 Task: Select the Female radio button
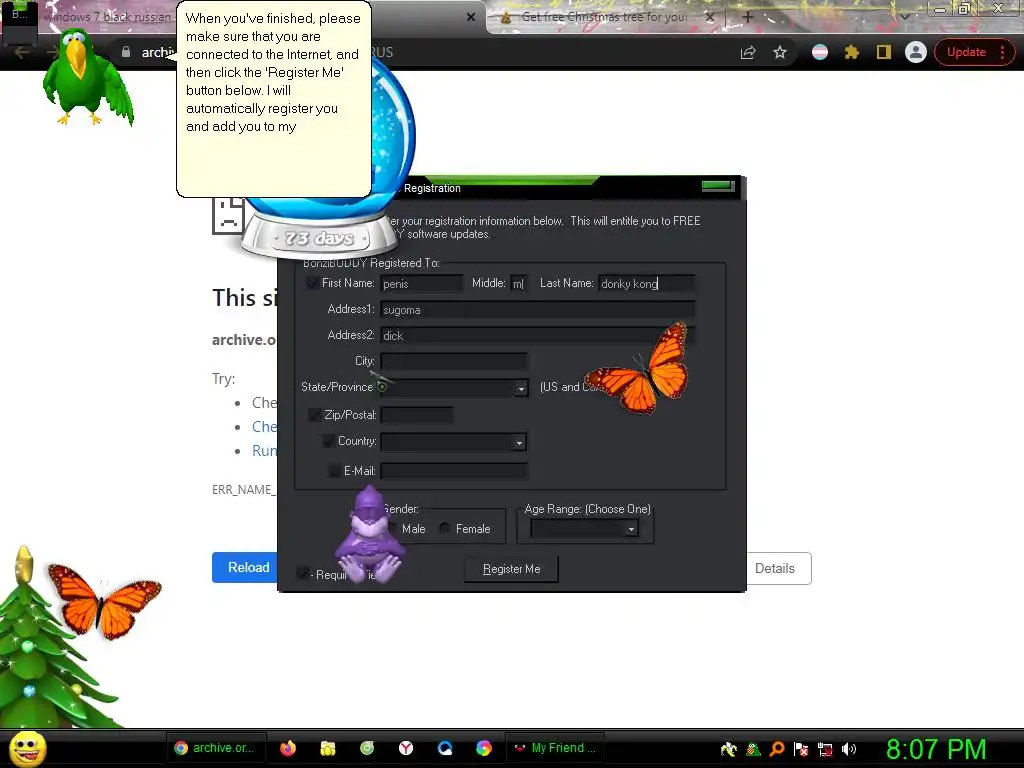pyautogui.click(x=444, y=528)
